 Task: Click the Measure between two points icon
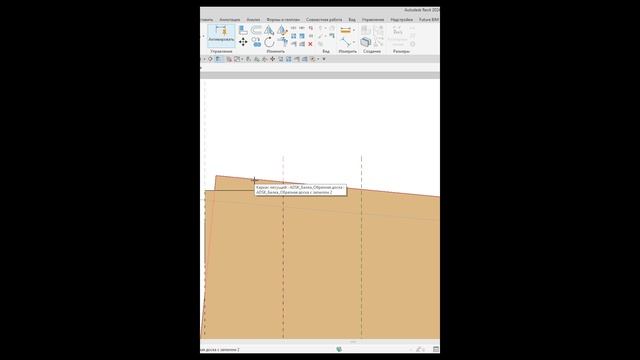coord(346,42)
